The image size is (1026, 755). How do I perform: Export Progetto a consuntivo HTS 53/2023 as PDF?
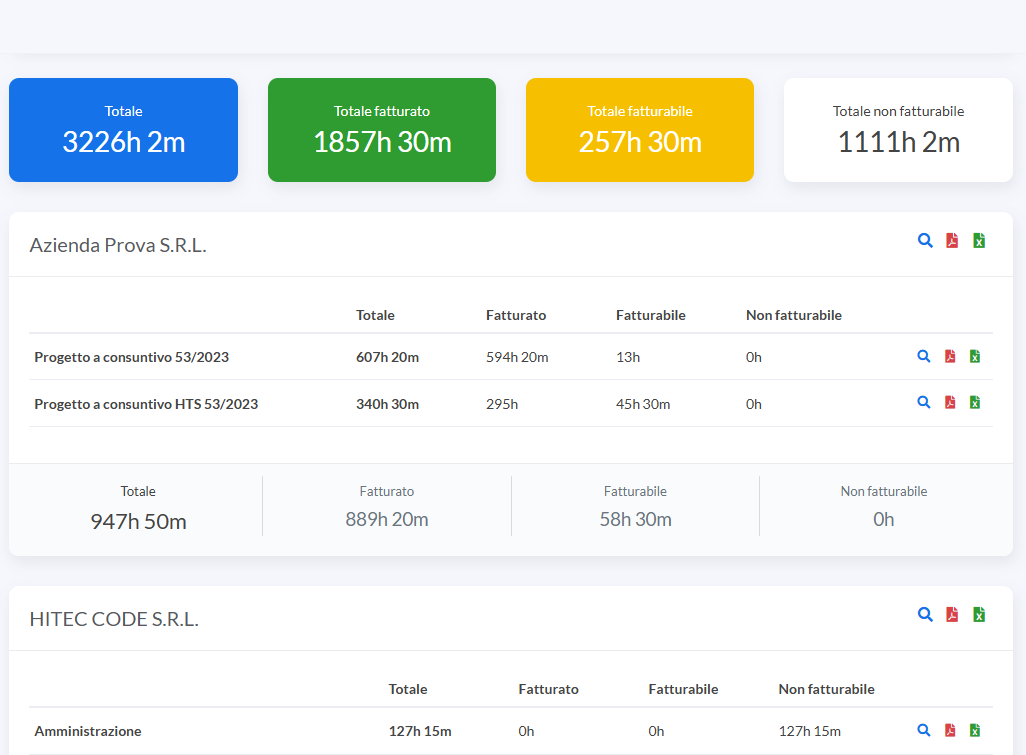950,402
